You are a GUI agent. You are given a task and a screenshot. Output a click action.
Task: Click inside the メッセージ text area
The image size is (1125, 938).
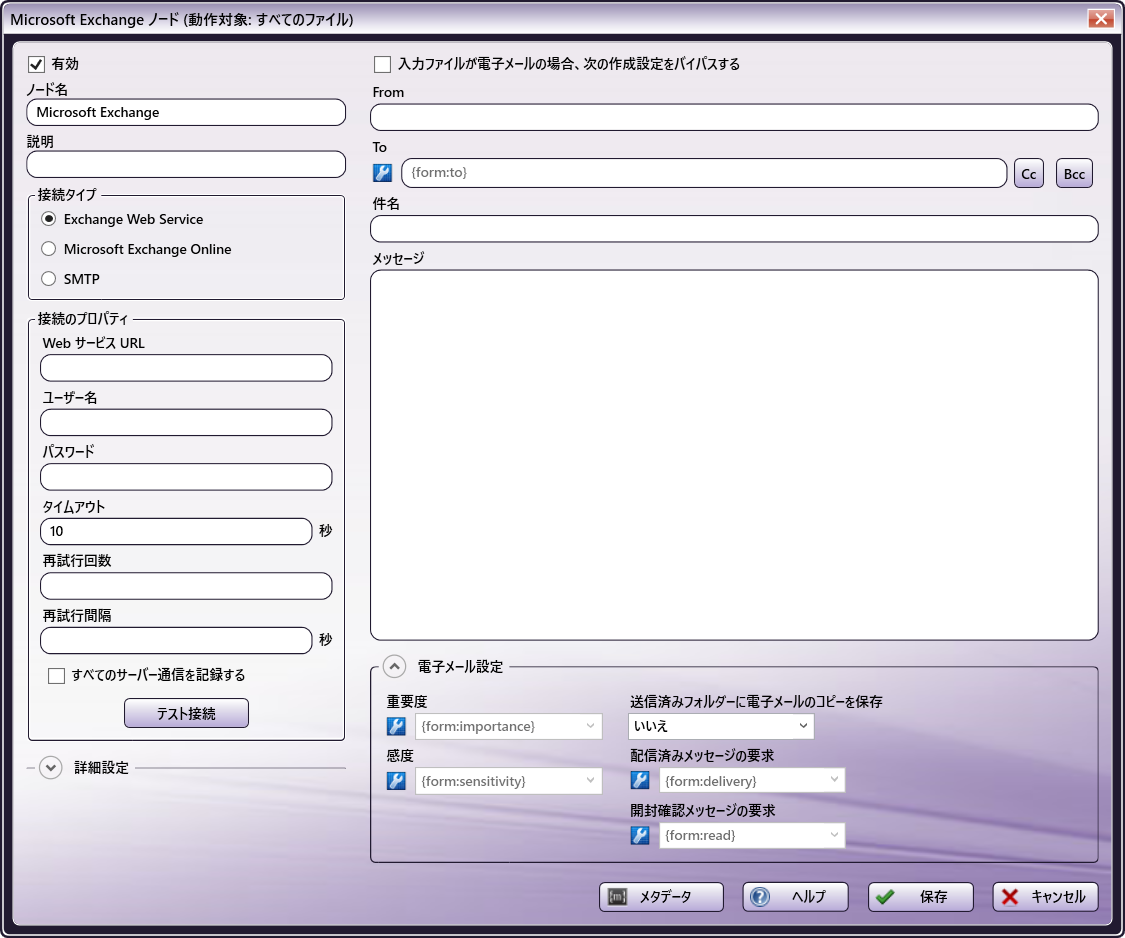pyautogui.click(x=734, y=455)
